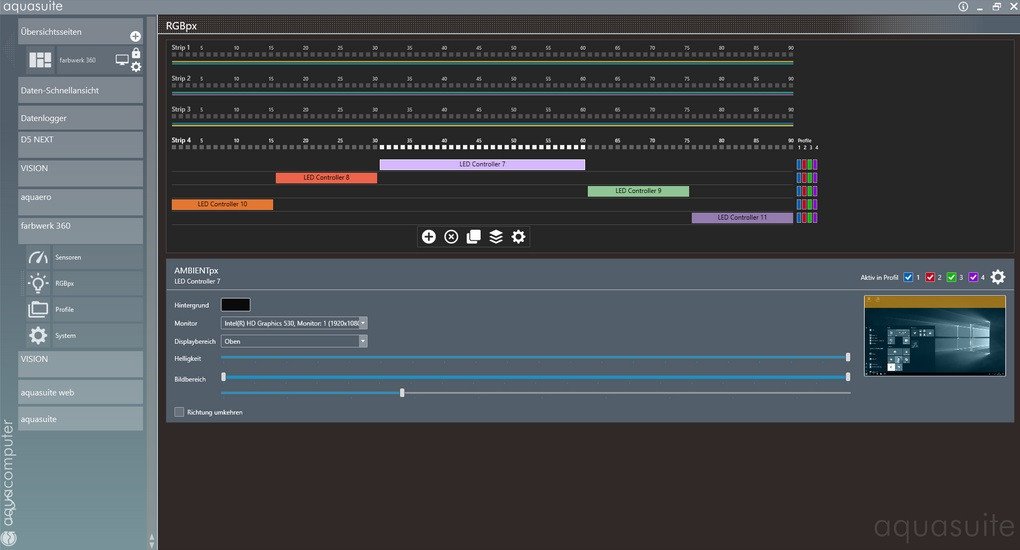Expand the Displaybereich dropdown showing Oben
The height and width of the screenshot is (550, 1020).
(363, 341)
